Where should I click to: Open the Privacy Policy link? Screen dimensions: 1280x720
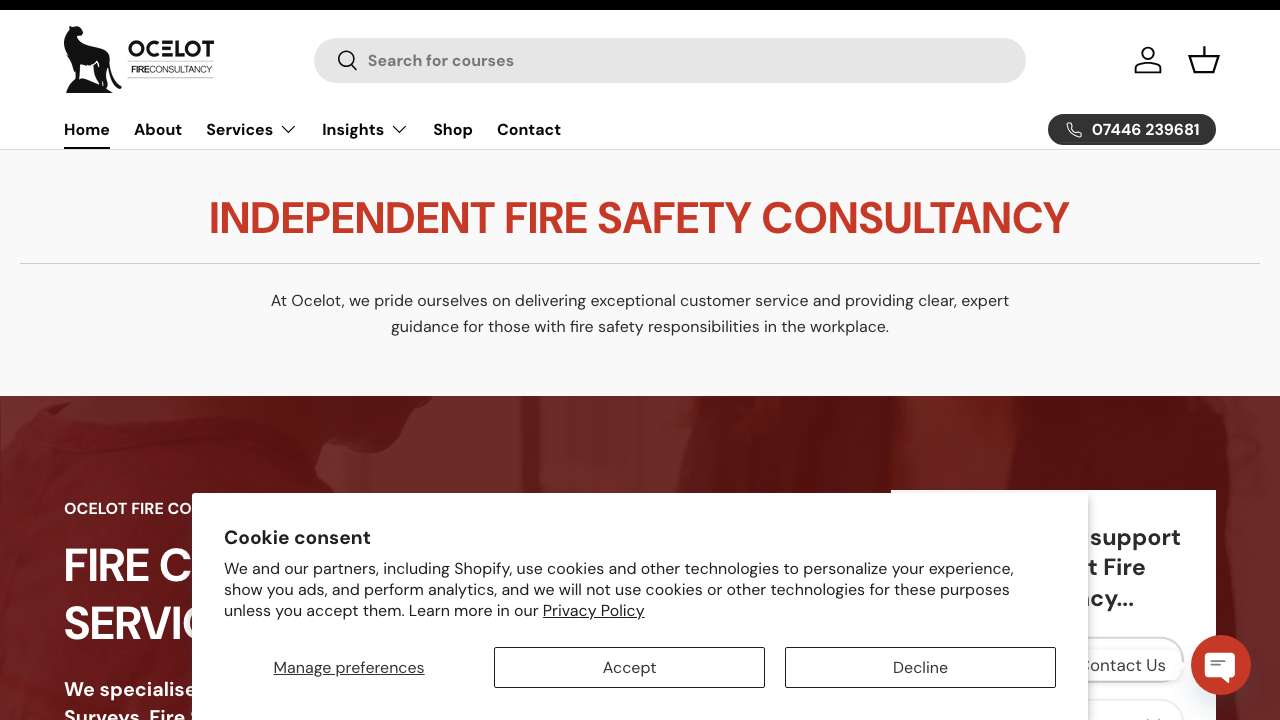pyautogui.click(x=593, y=611)
